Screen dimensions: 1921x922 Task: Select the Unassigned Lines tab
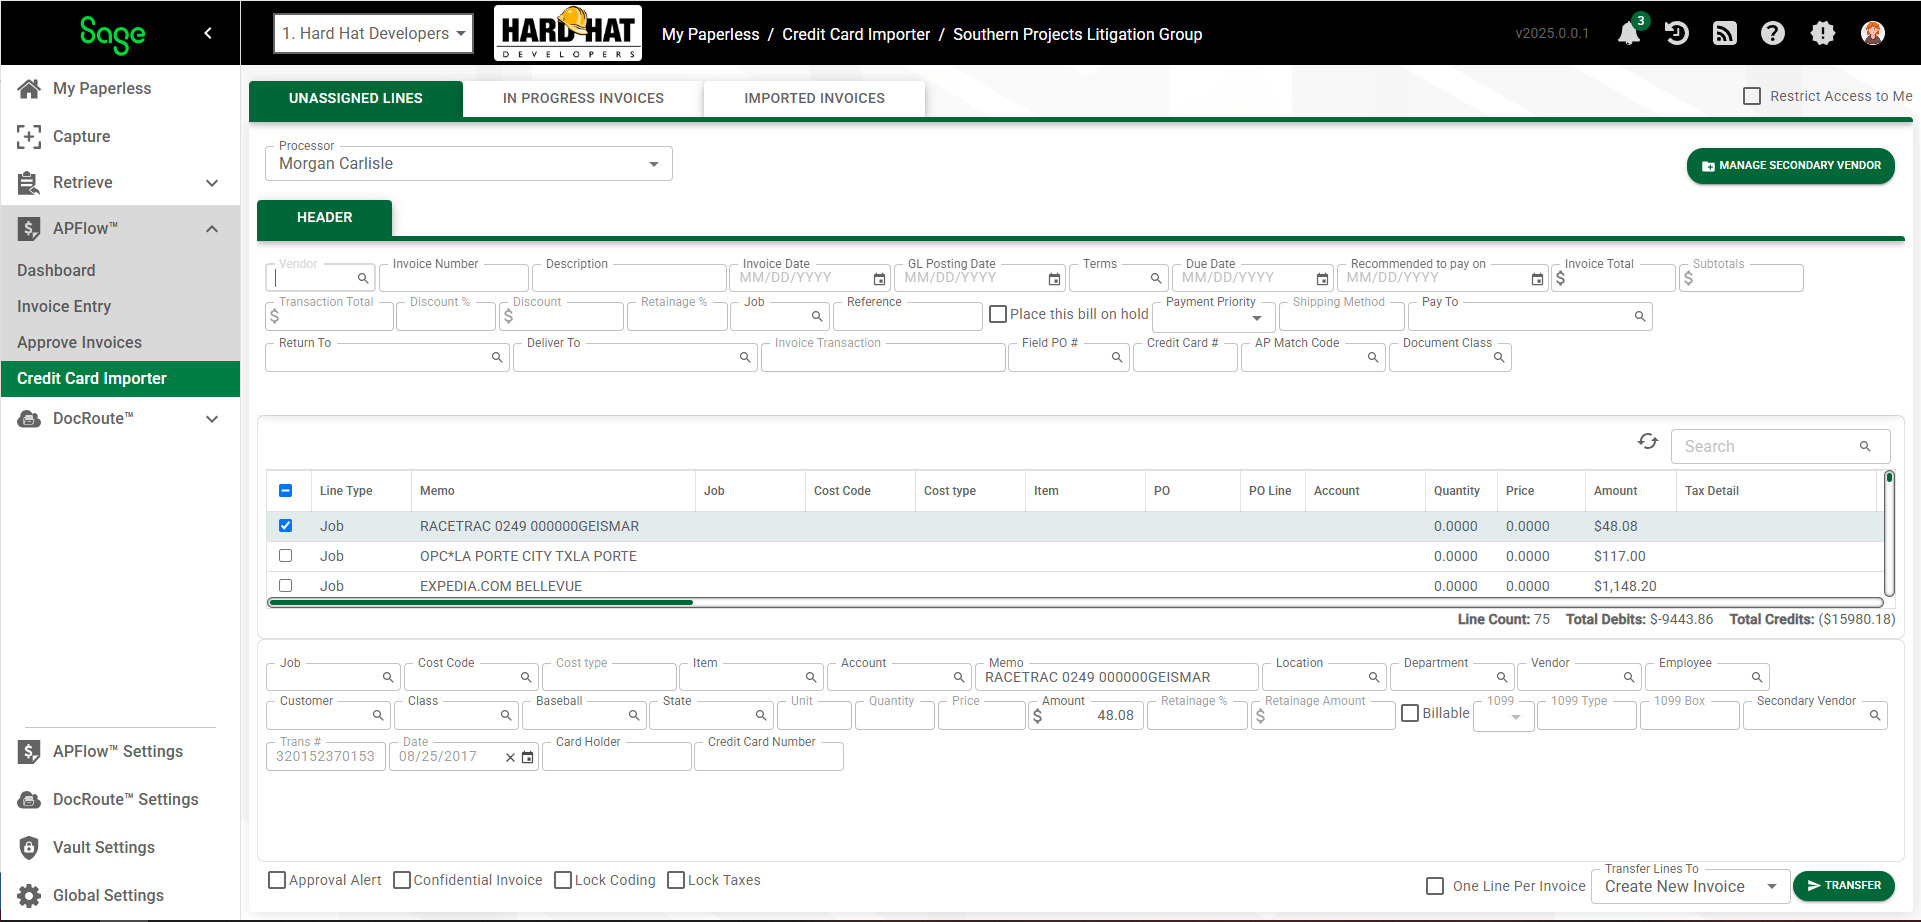[x=356, y=98]
